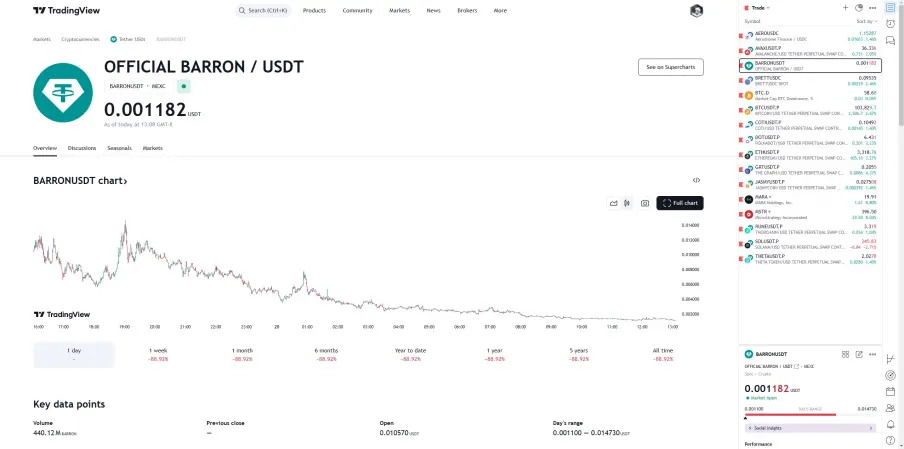Screen dimensions: 904x449
Task: Open the Full chart button
Action: [x=680, y=203]
